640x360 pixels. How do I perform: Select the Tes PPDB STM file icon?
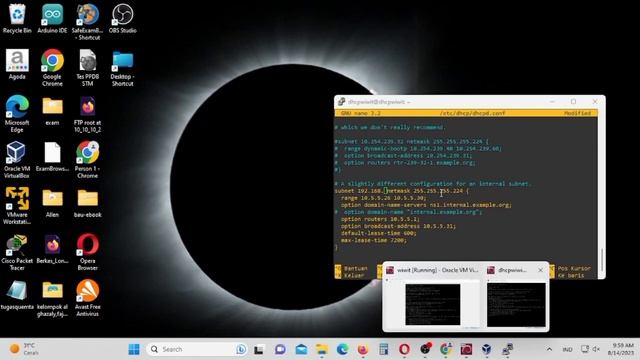(87, 68)
